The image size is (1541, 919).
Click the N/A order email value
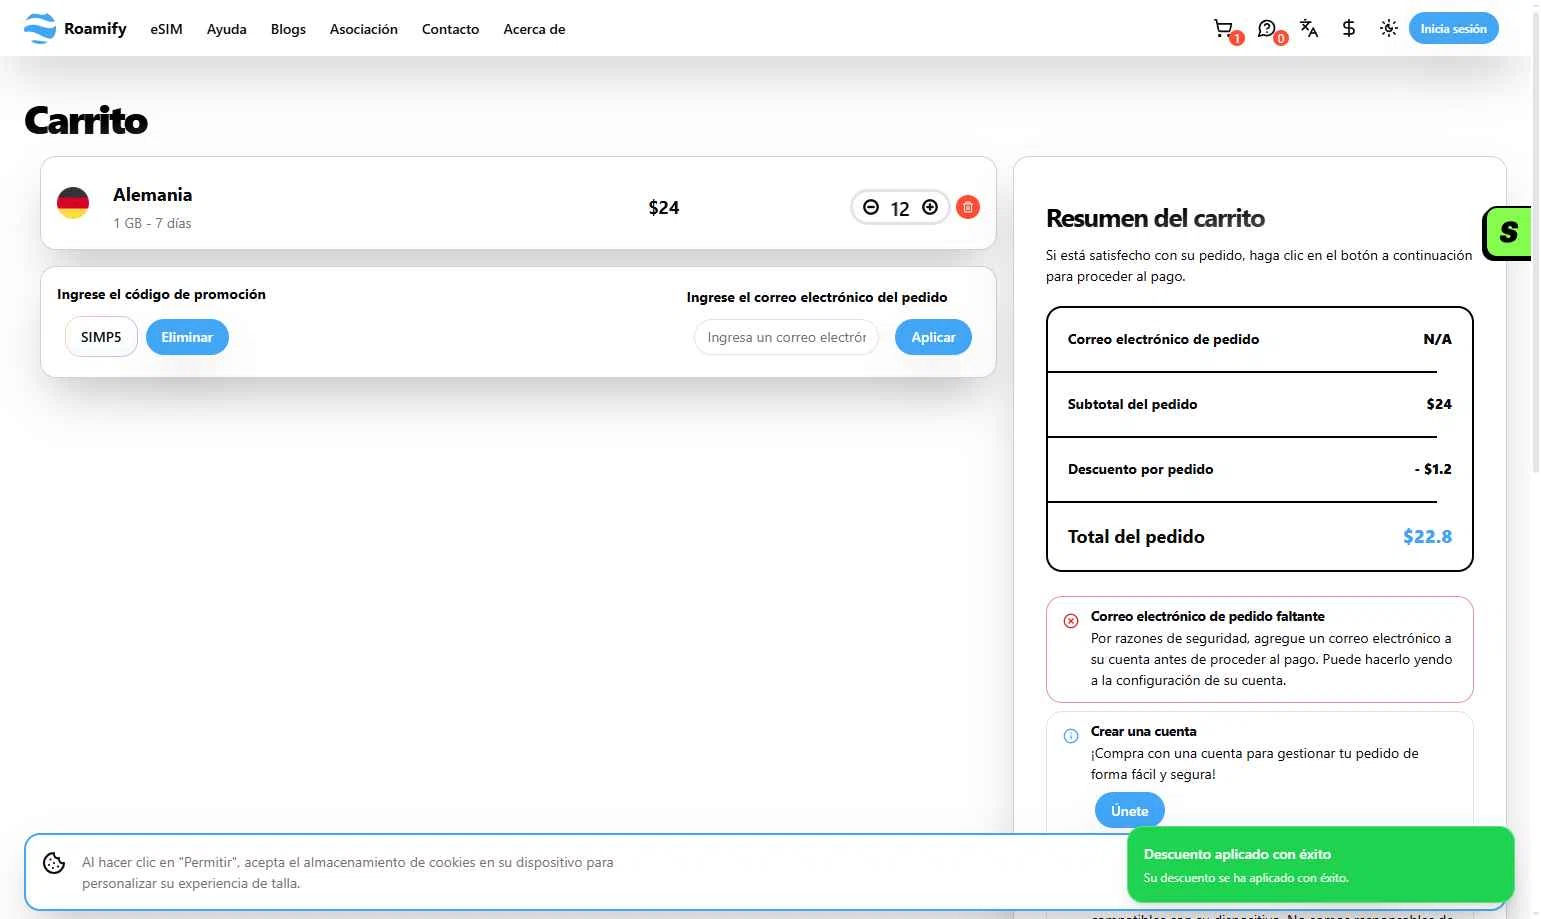click(1437, 339)
